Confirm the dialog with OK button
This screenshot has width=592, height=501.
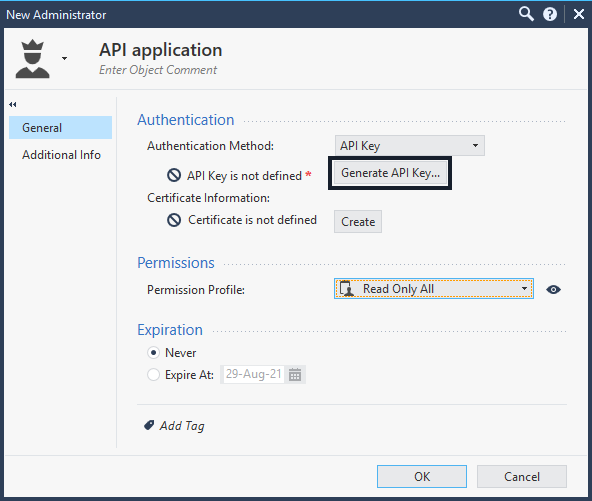point(422,476)
